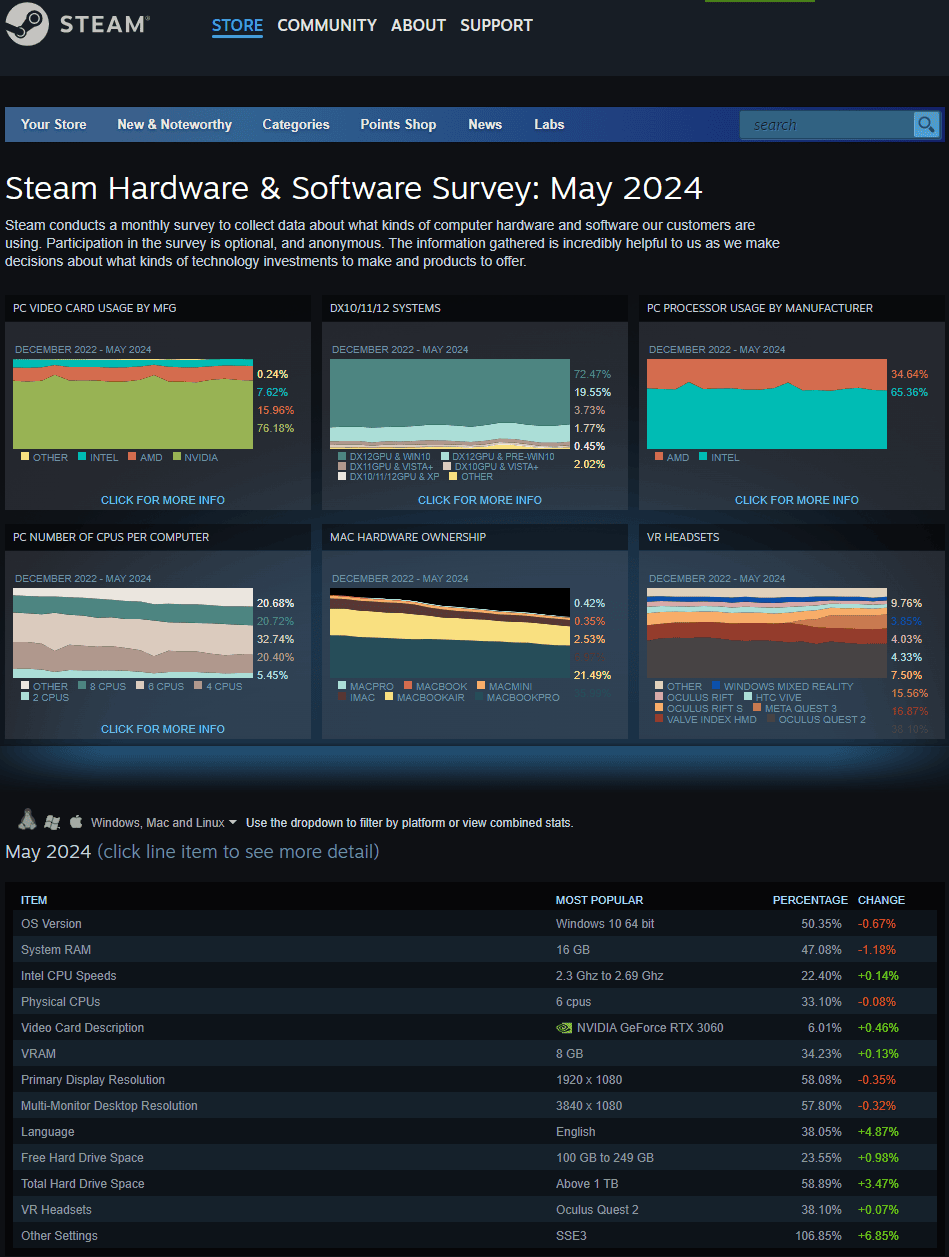Click more info under DX10/11/12 Systems
949x1257 pixels.
point(480,500)
